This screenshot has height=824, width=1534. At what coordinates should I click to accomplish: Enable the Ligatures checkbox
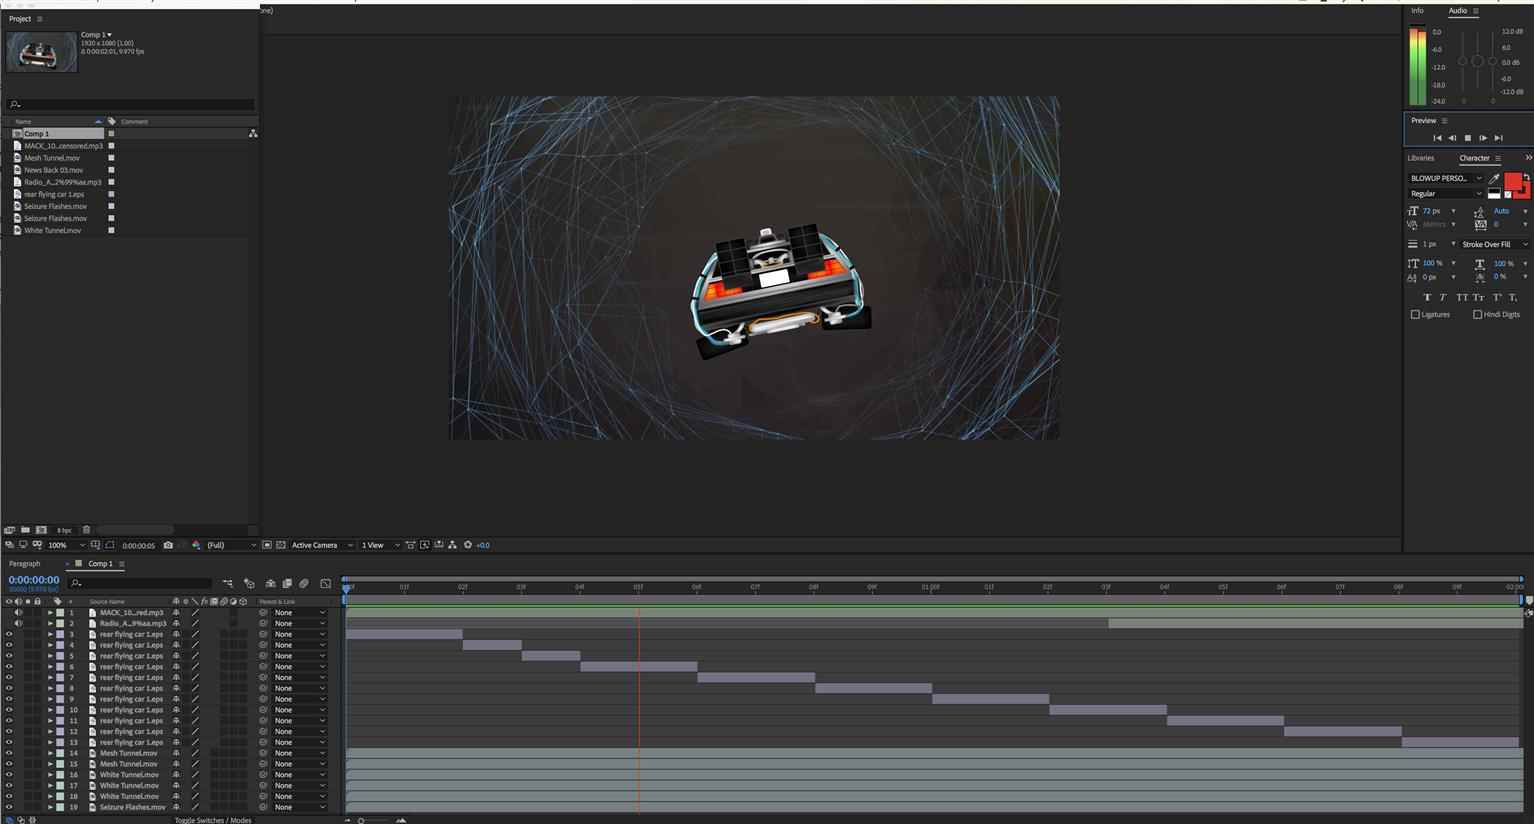click(x=1415, y=314)
